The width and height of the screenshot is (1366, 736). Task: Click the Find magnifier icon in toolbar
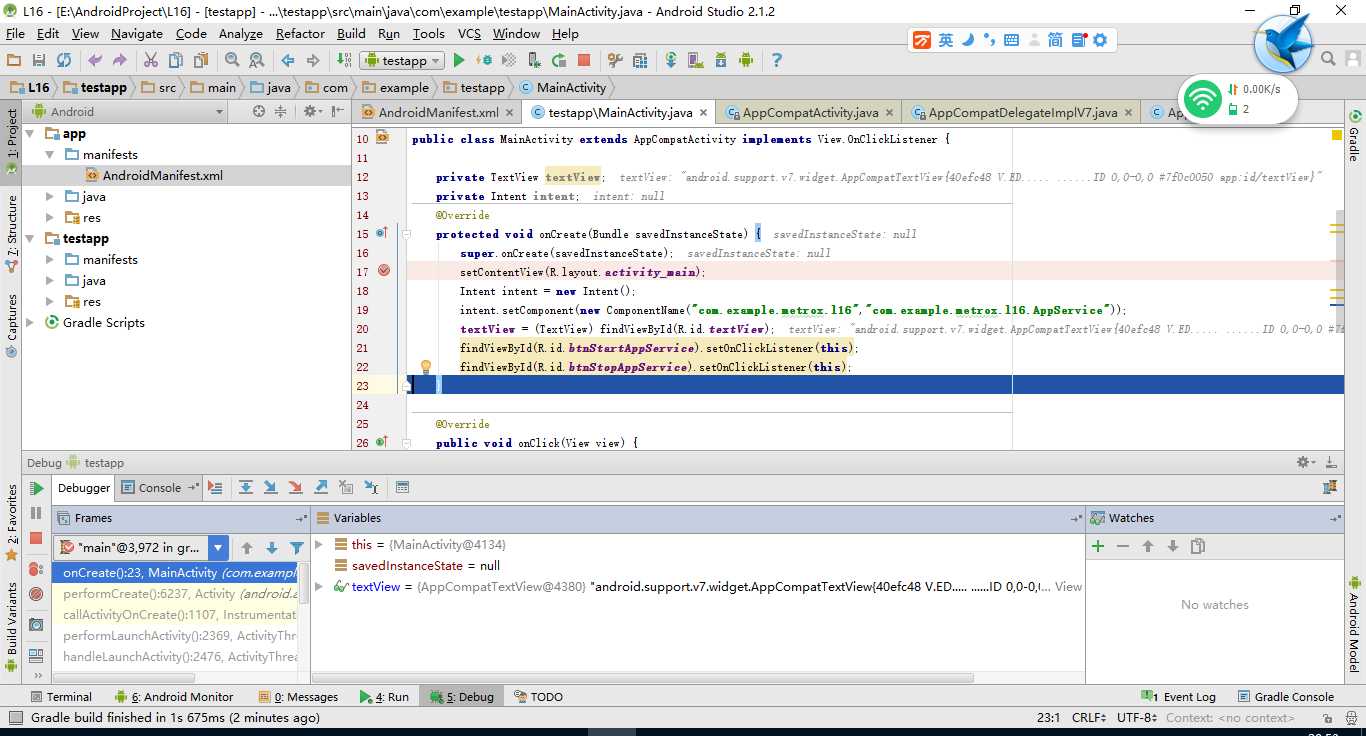click(232, 60)
